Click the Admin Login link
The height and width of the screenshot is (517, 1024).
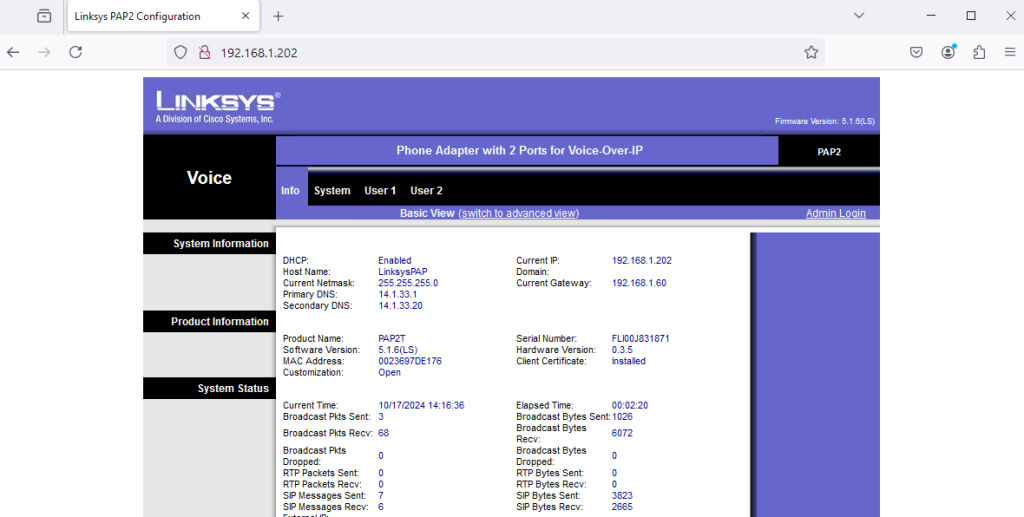[x=835, y=213]
